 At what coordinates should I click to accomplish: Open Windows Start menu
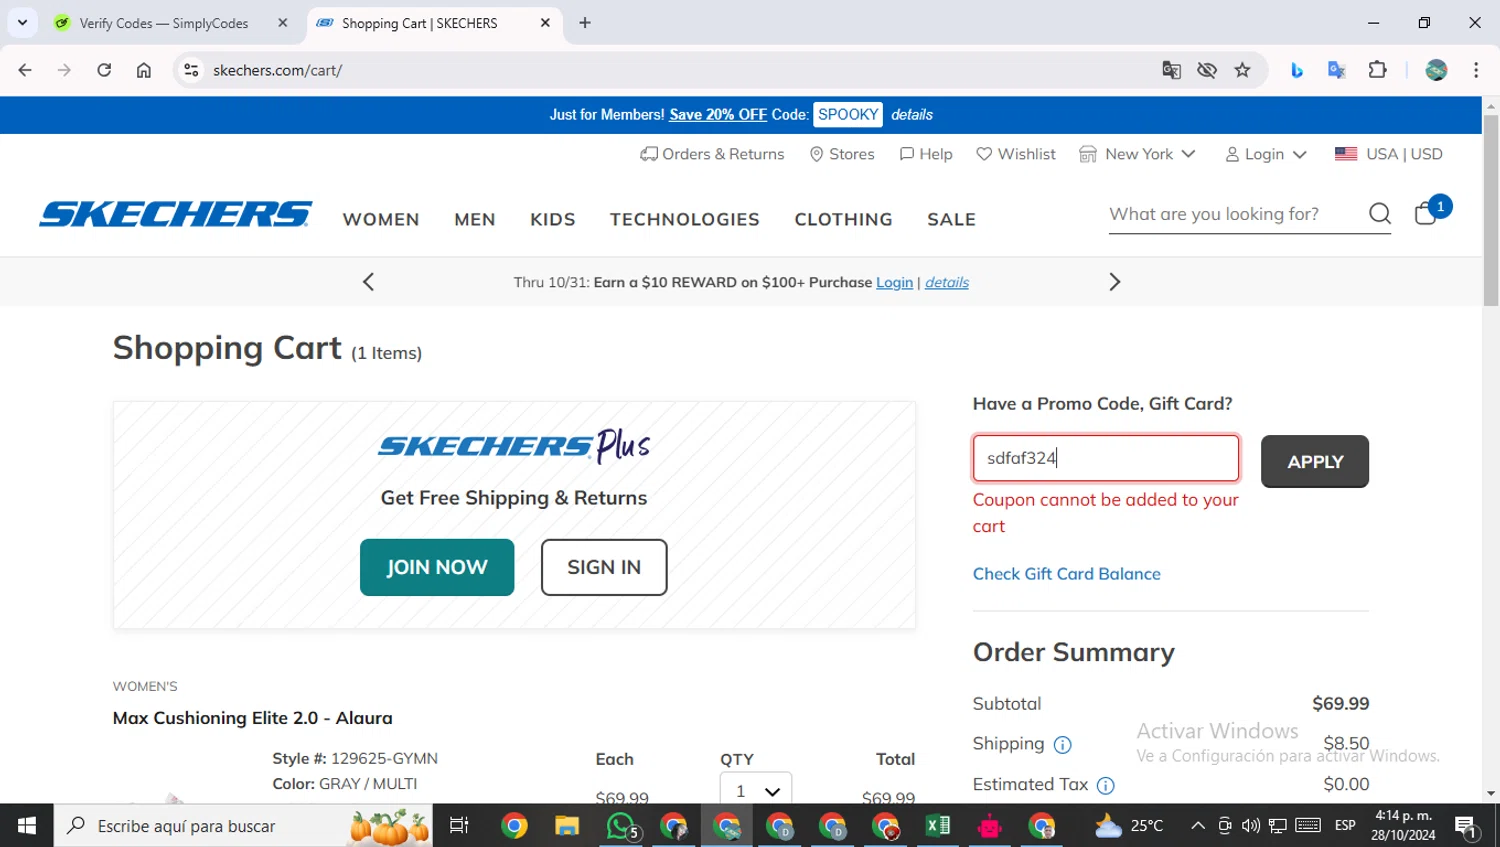coord(27,826)
